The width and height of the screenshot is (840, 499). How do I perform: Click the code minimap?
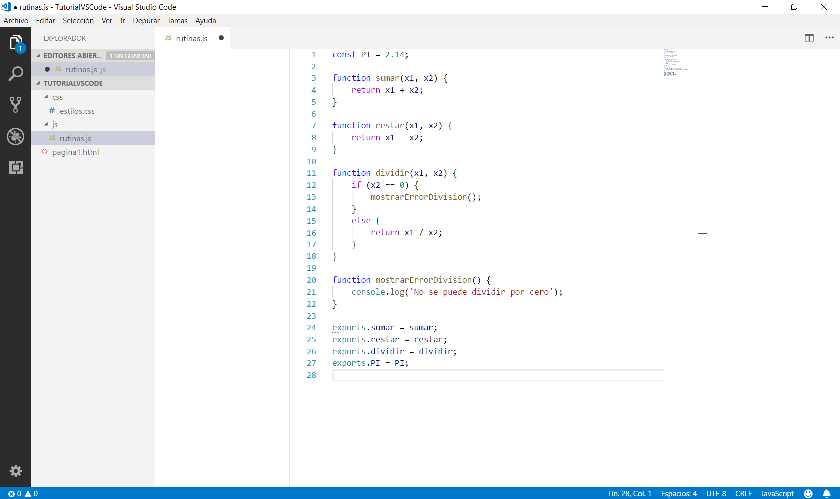pos(675,62)
